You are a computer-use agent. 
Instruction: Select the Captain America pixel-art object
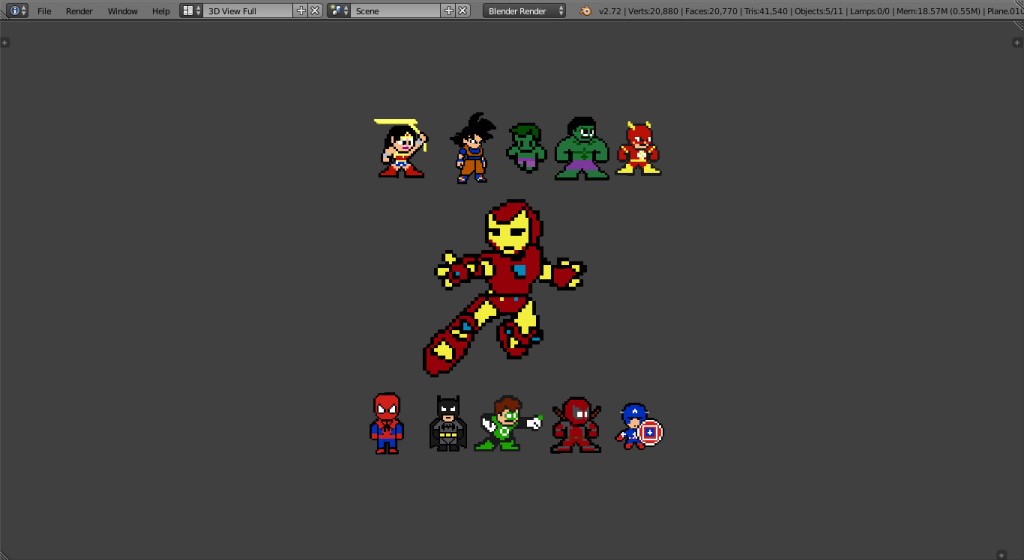click(x=639, y=426)
